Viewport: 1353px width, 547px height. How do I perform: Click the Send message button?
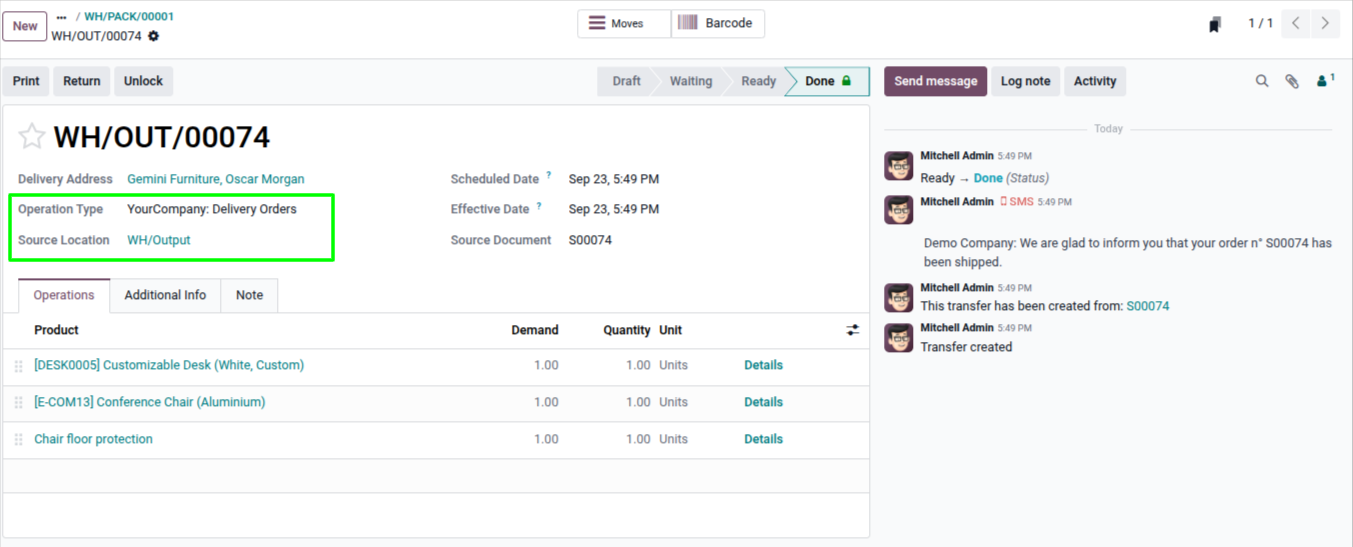935,81
